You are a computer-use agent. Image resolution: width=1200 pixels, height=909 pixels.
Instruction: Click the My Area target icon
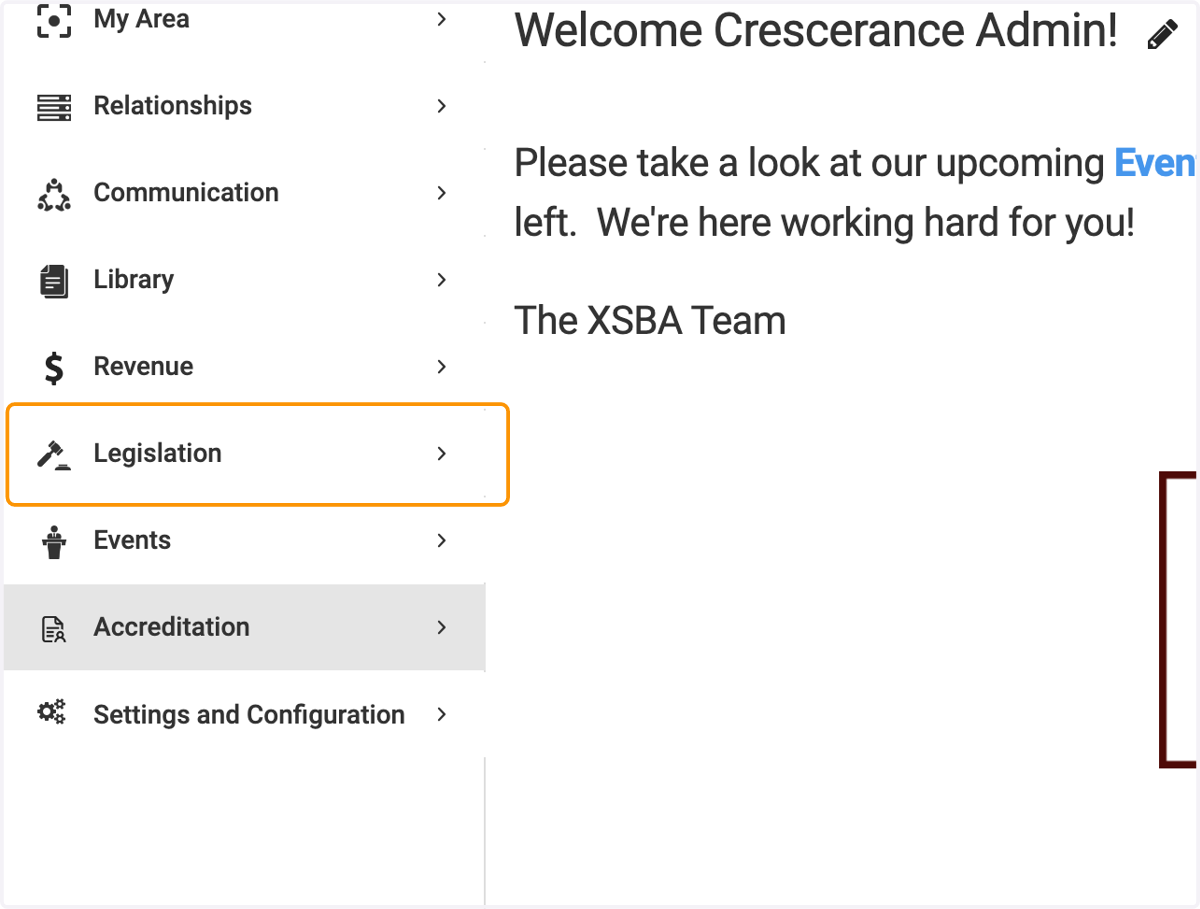click(x=54, y=21)
